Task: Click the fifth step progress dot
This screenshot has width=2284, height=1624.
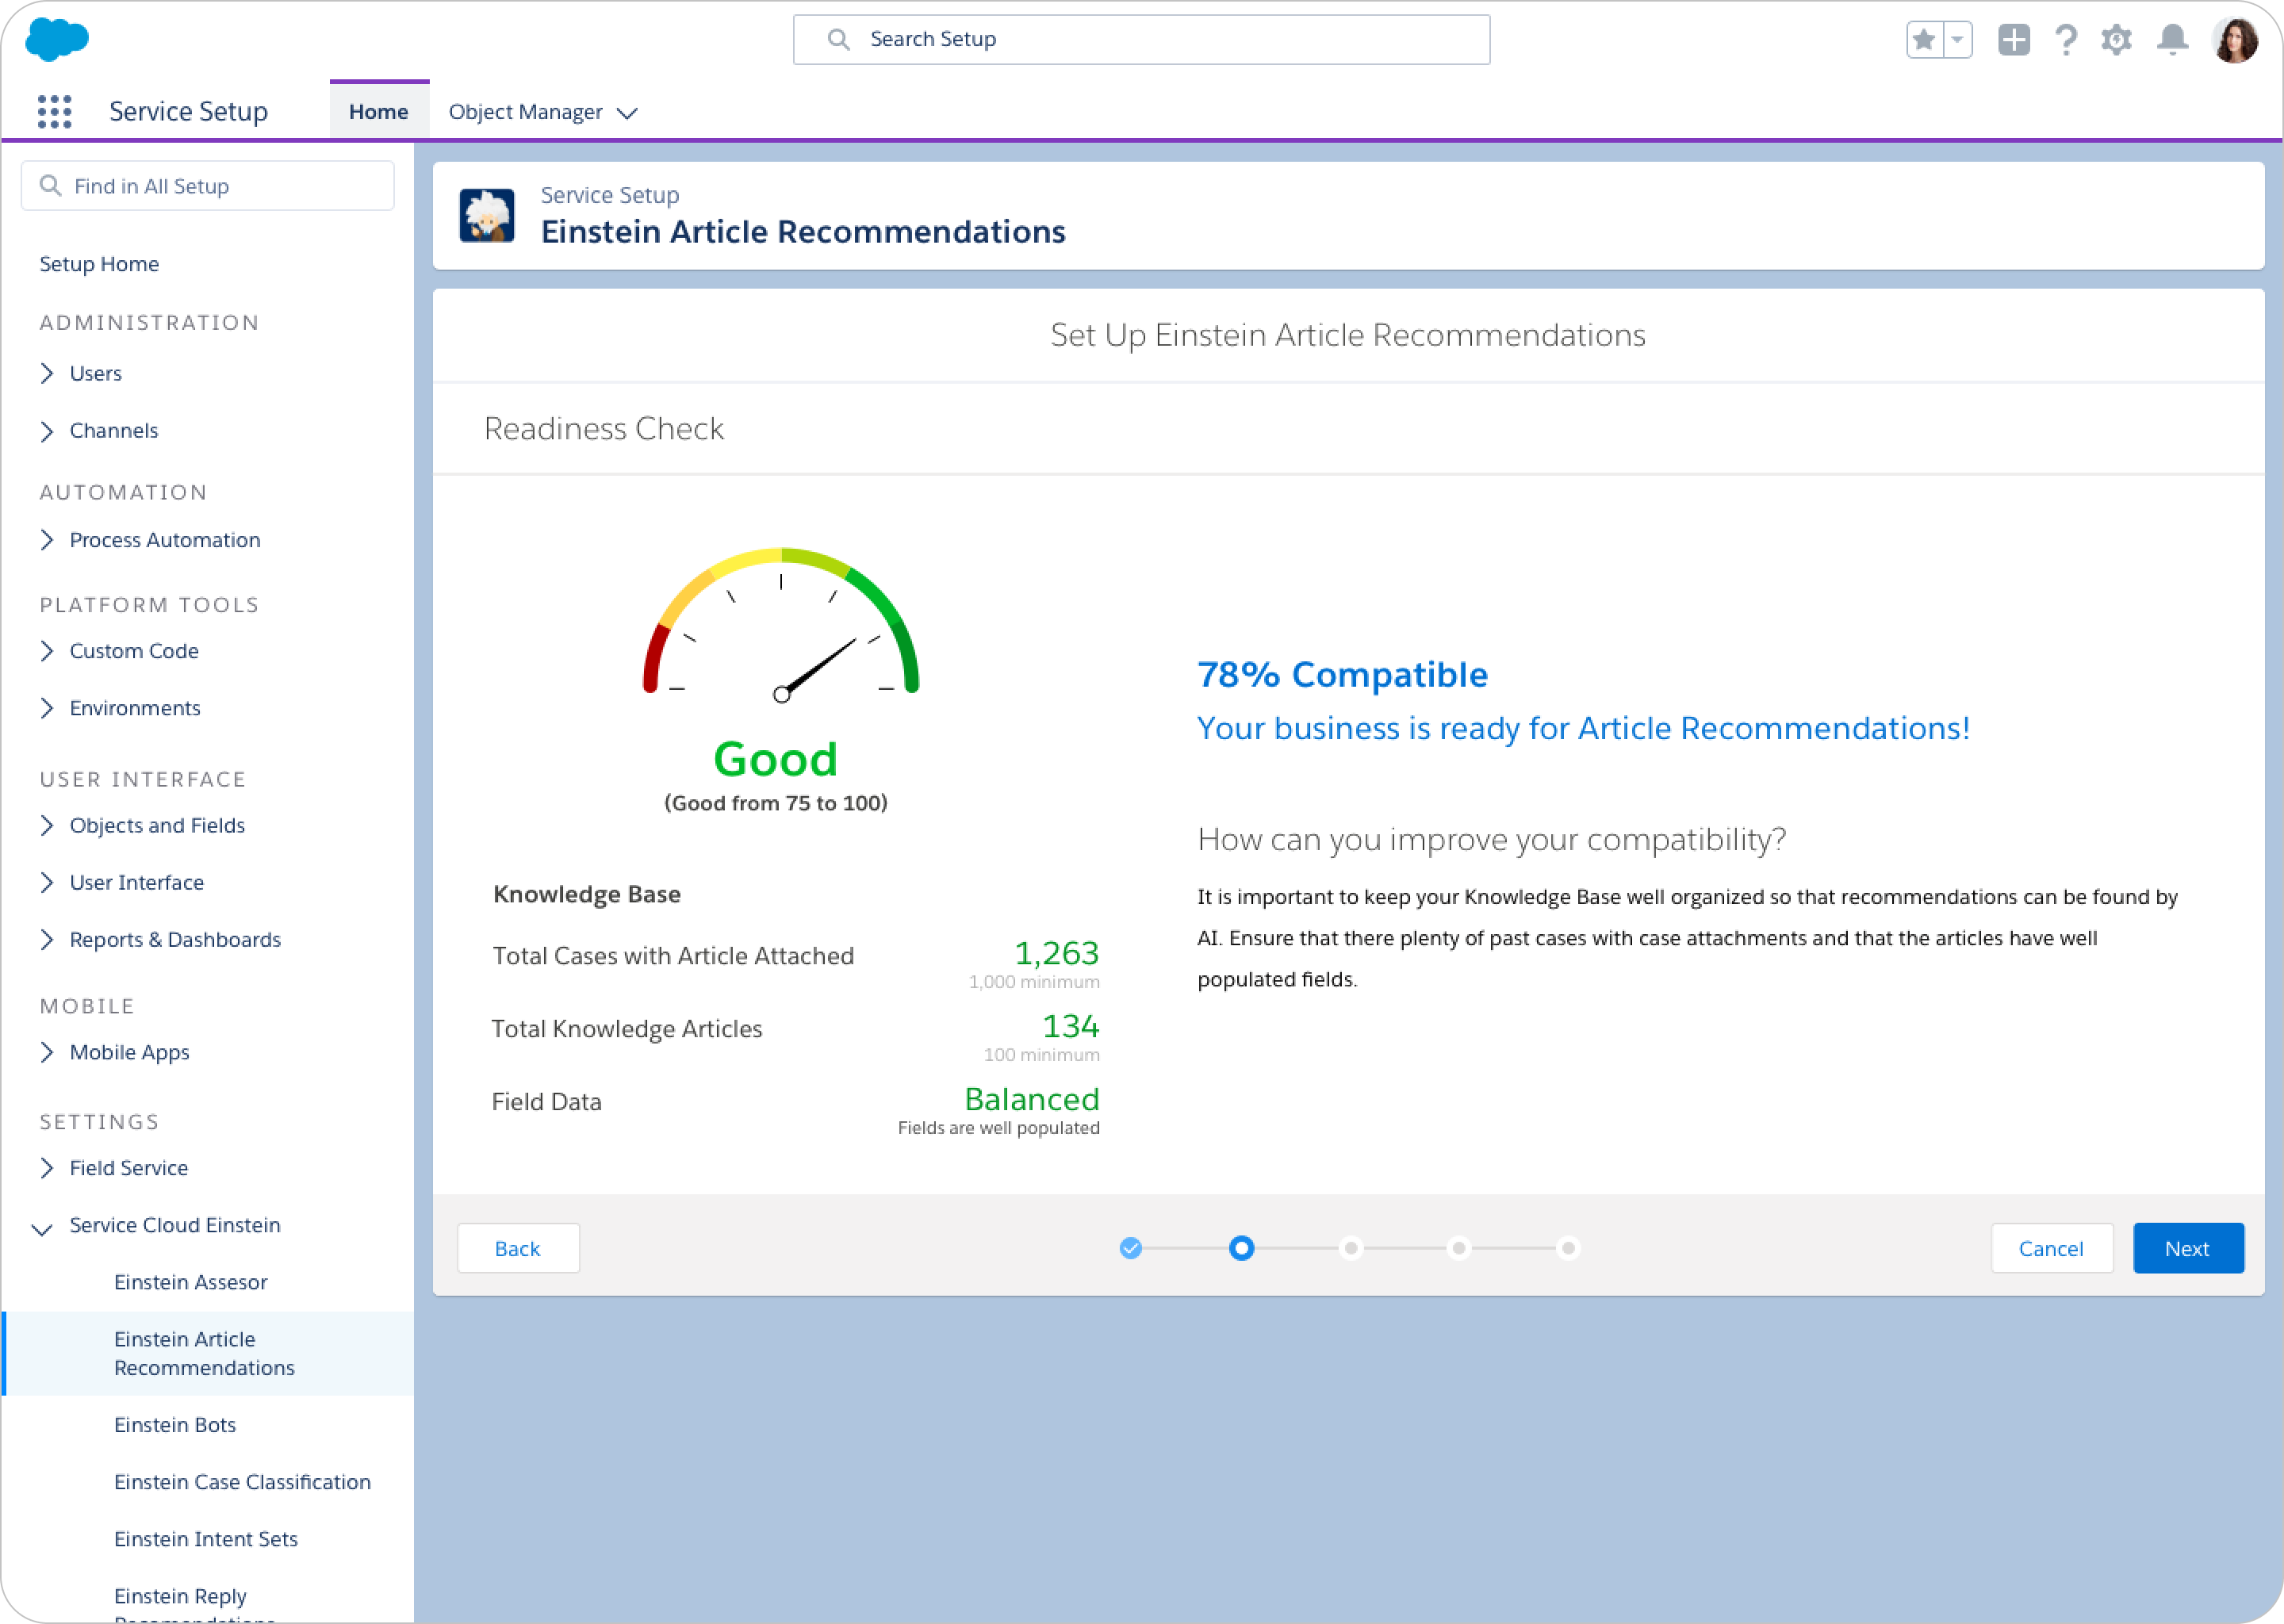Action: point(1568,1248)
